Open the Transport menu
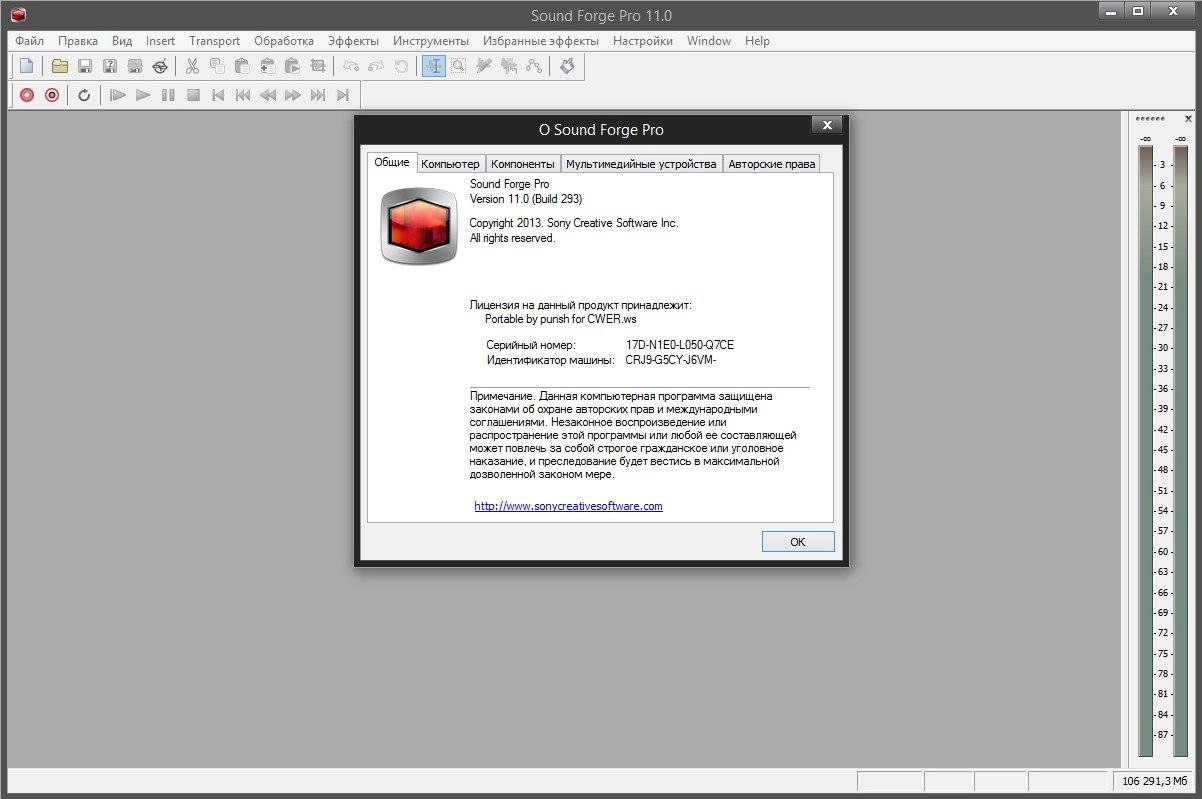Viewport: 1202px width, 799px height. click(215, 41)
